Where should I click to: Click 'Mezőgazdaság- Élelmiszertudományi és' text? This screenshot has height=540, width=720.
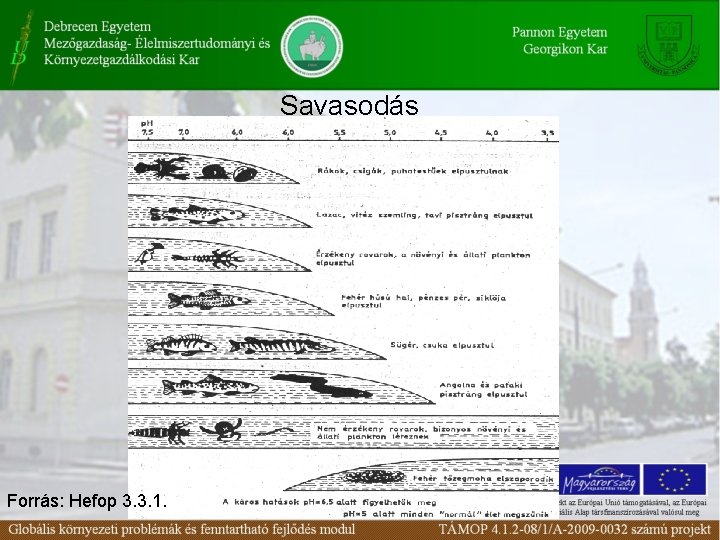tap(157, 43)
